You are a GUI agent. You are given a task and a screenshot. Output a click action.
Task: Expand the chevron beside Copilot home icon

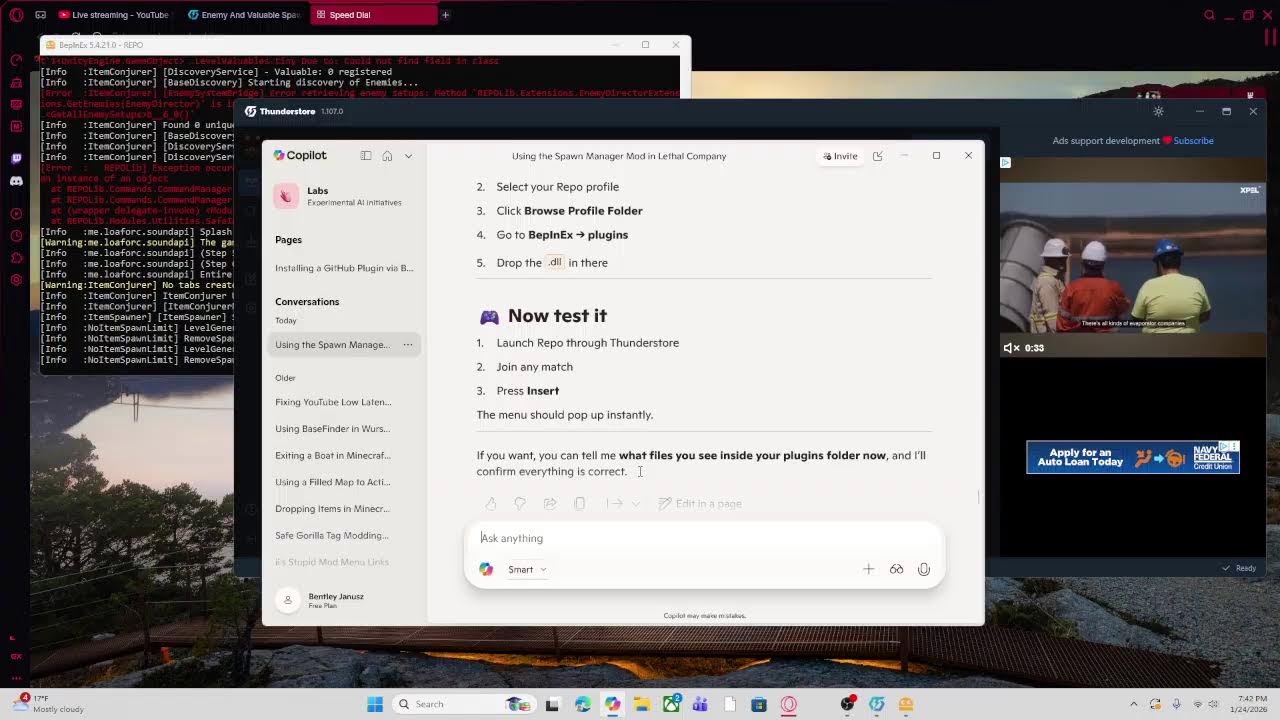[x=408, y=156]
